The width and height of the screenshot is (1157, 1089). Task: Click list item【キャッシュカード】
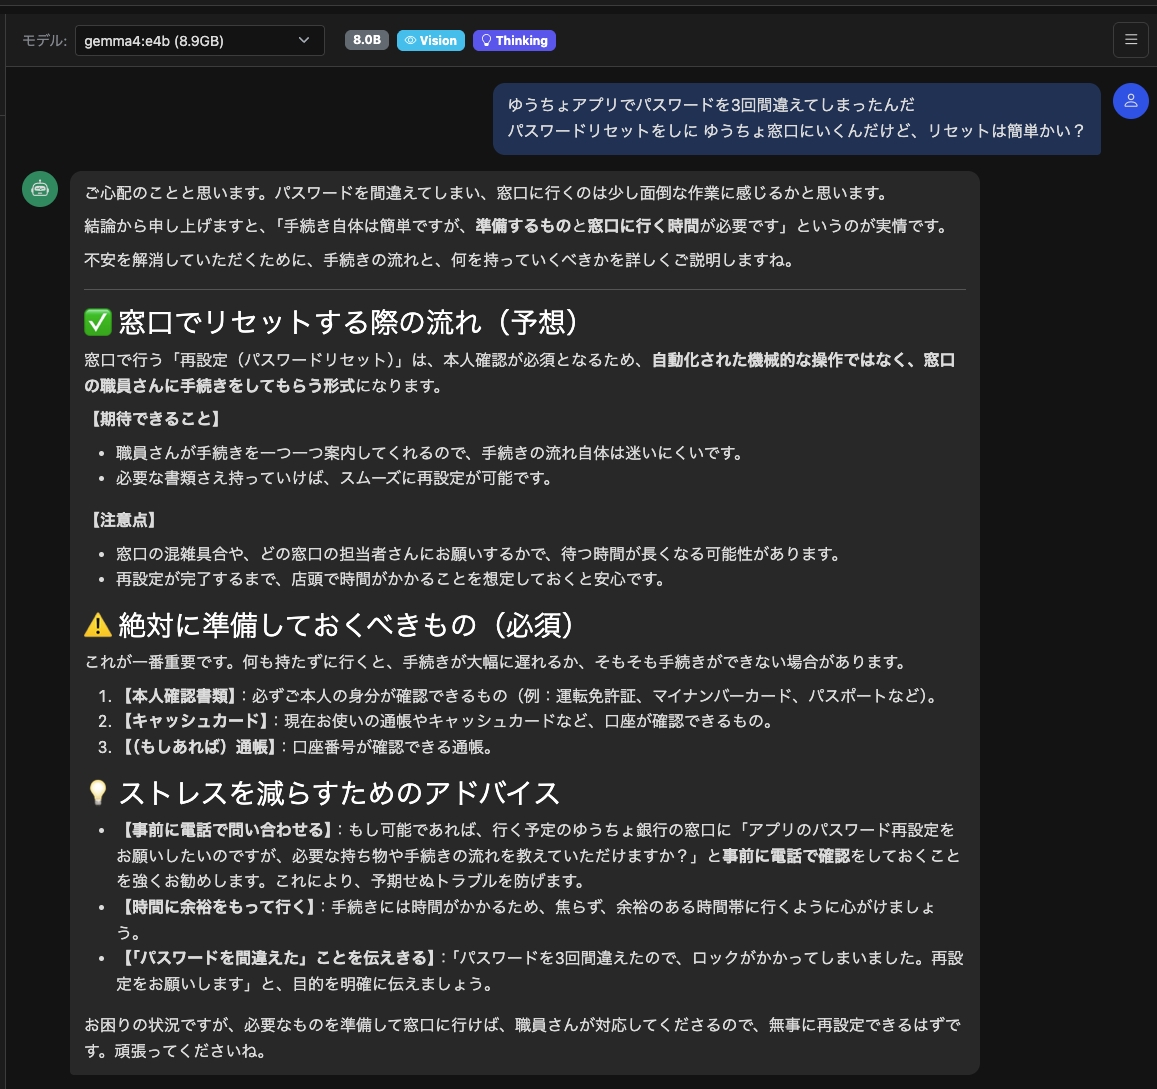(445, 721)
